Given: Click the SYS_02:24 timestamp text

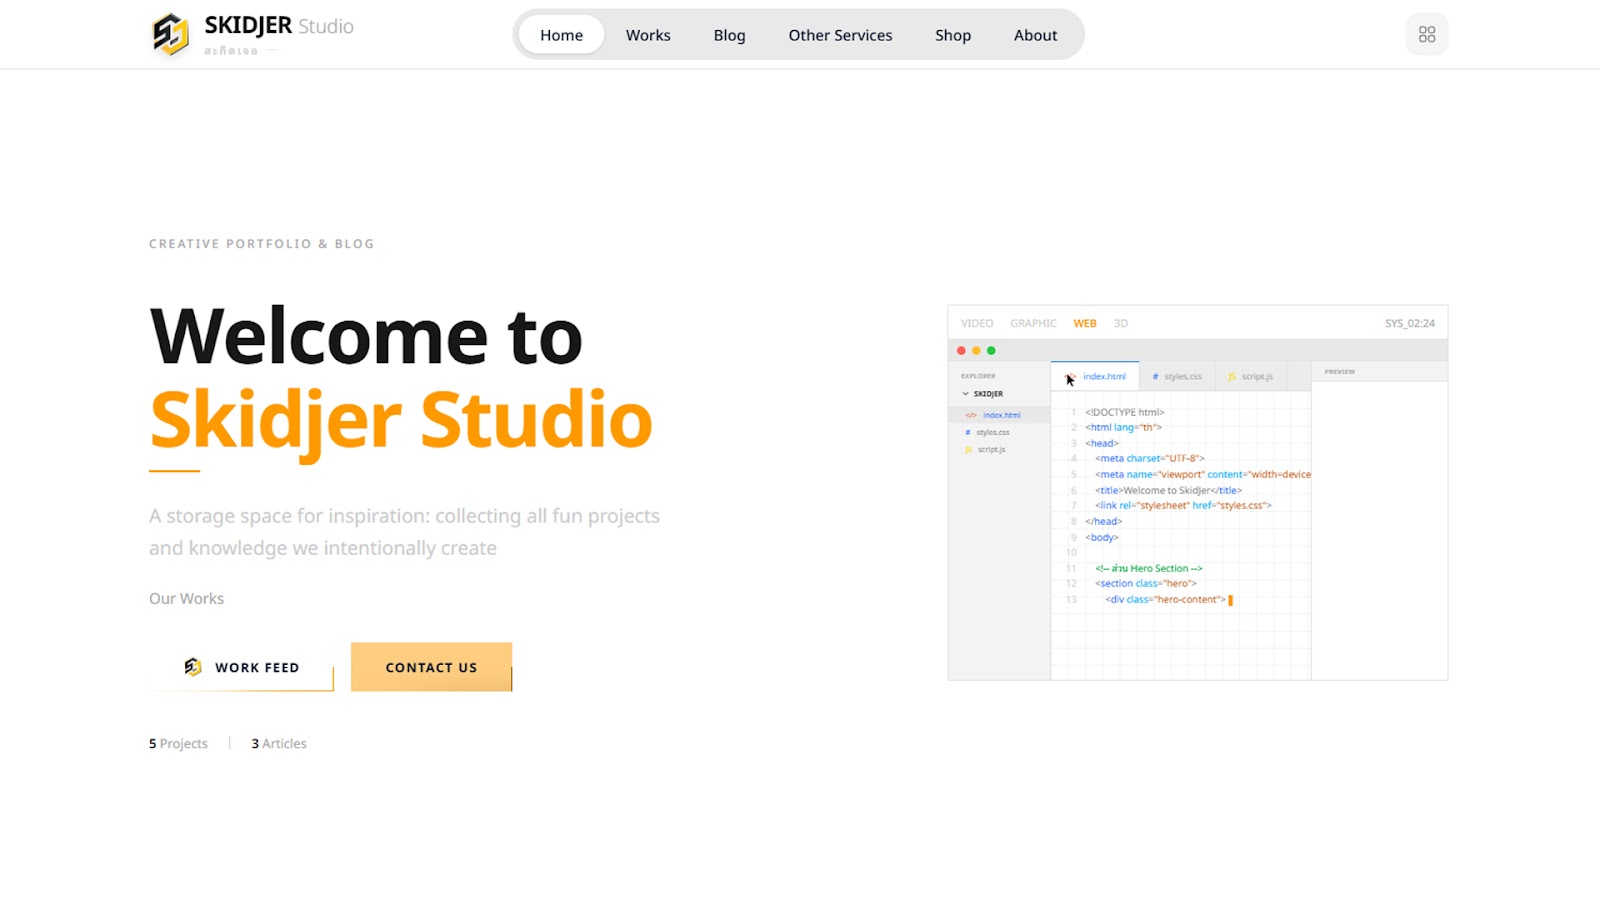Looking at the screenshot, I should (x=1409, y=323).
